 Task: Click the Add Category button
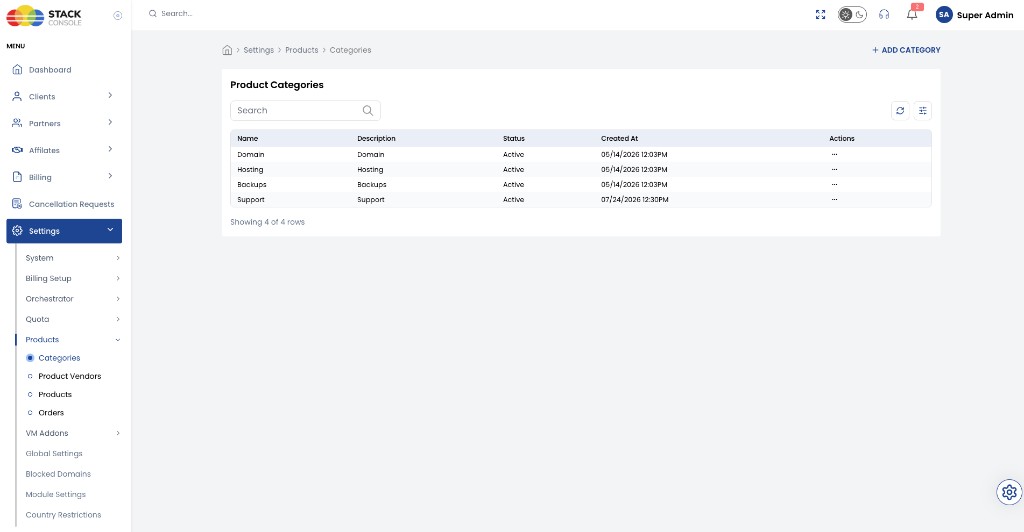906,50
